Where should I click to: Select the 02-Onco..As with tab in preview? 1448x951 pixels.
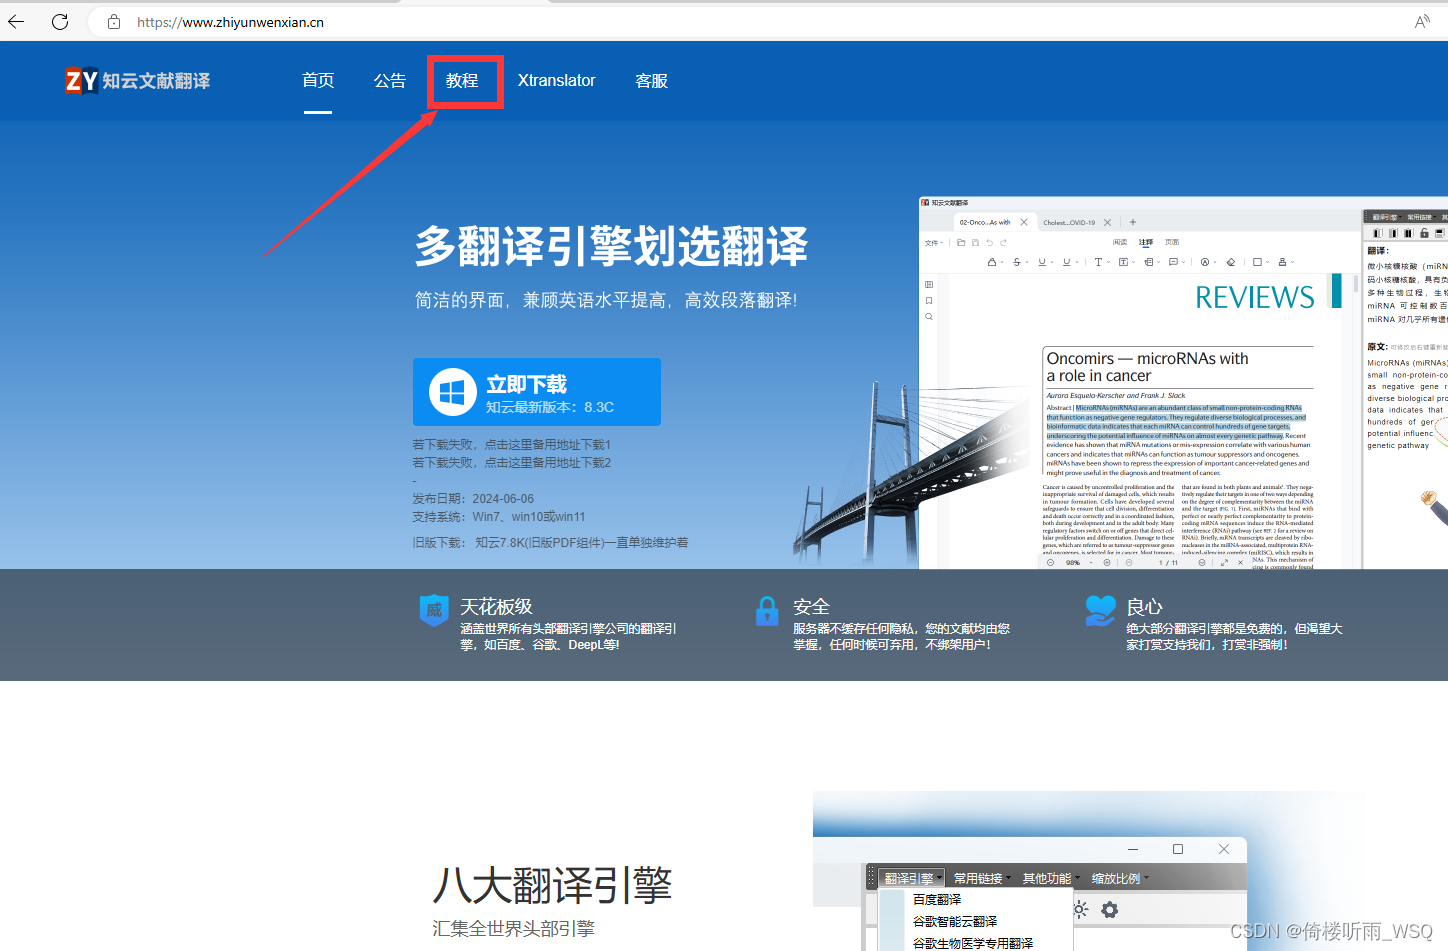click(x=985, y=222)
